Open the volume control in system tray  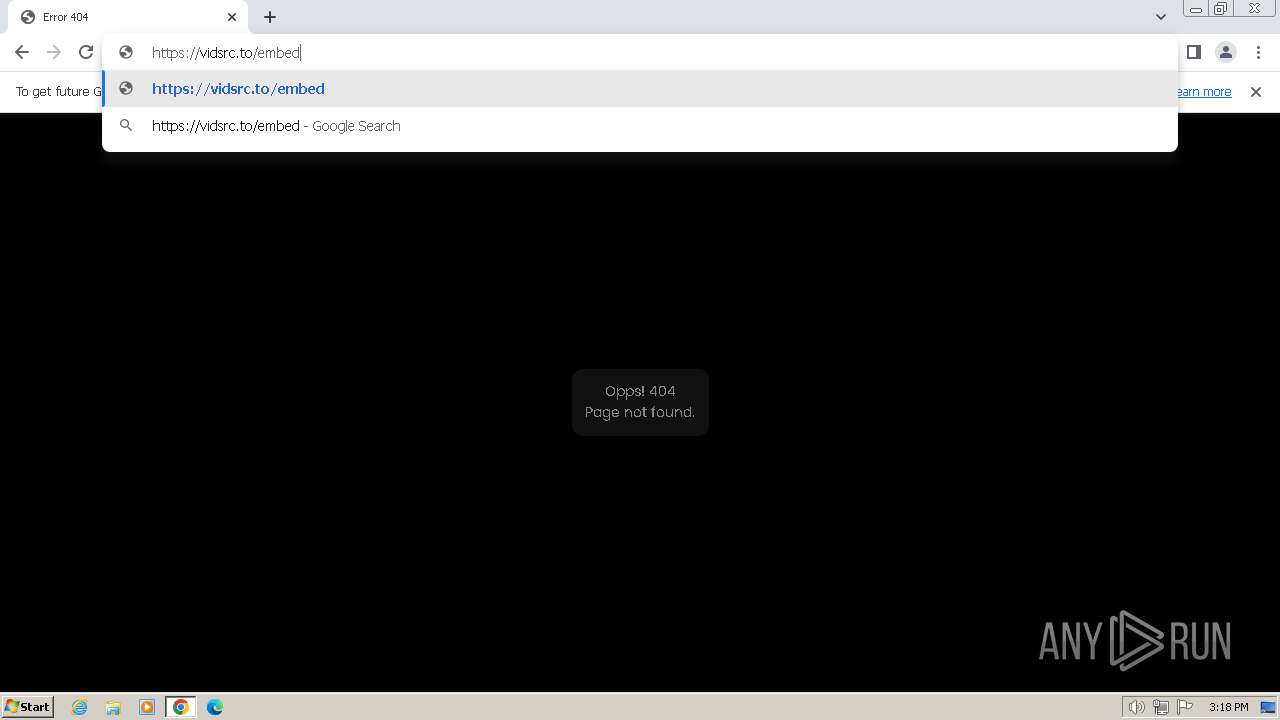pyautogui.click(x=1137, y=707)
